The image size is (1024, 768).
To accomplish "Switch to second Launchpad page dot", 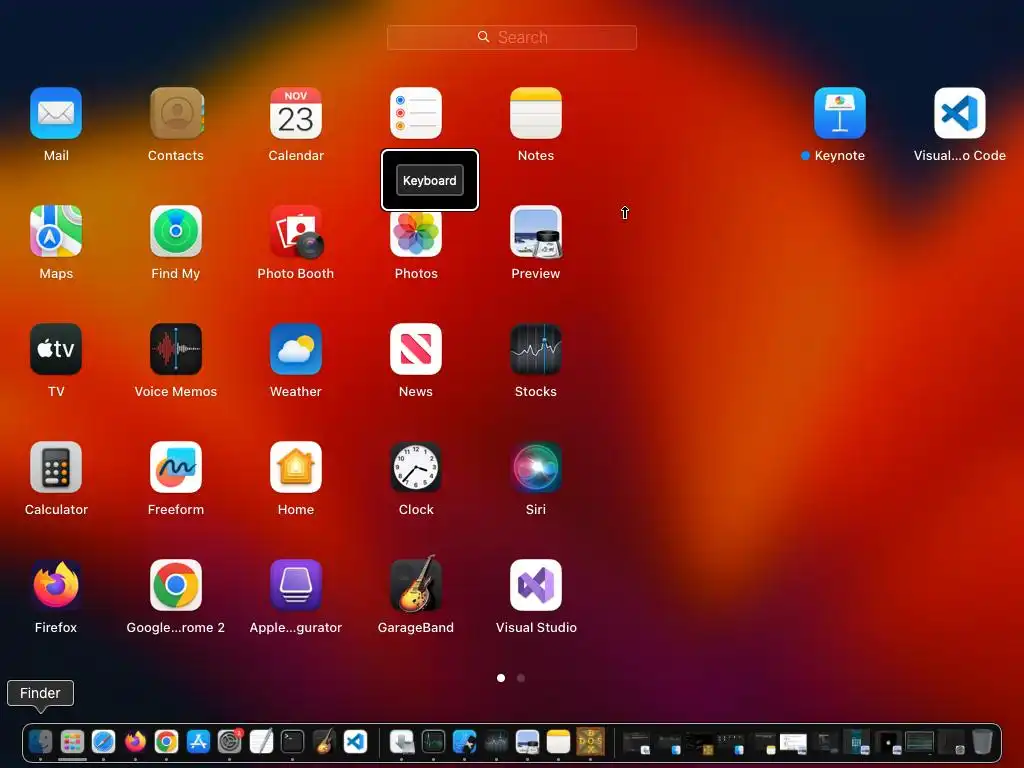I will [x=520, y=678].
